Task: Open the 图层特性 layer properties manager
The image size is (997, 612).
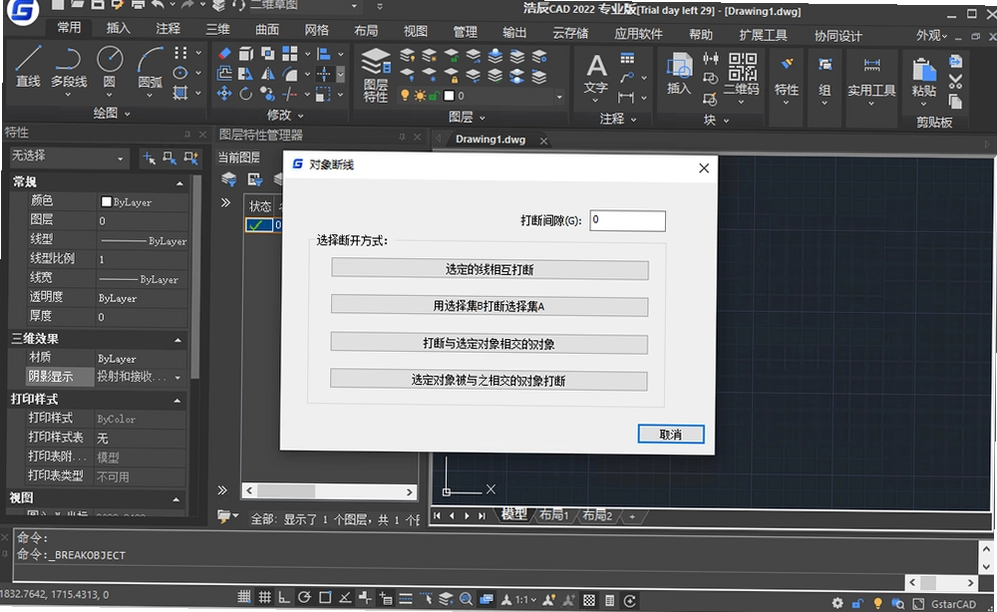Action: pyautogui.click(x=376, y=75)
